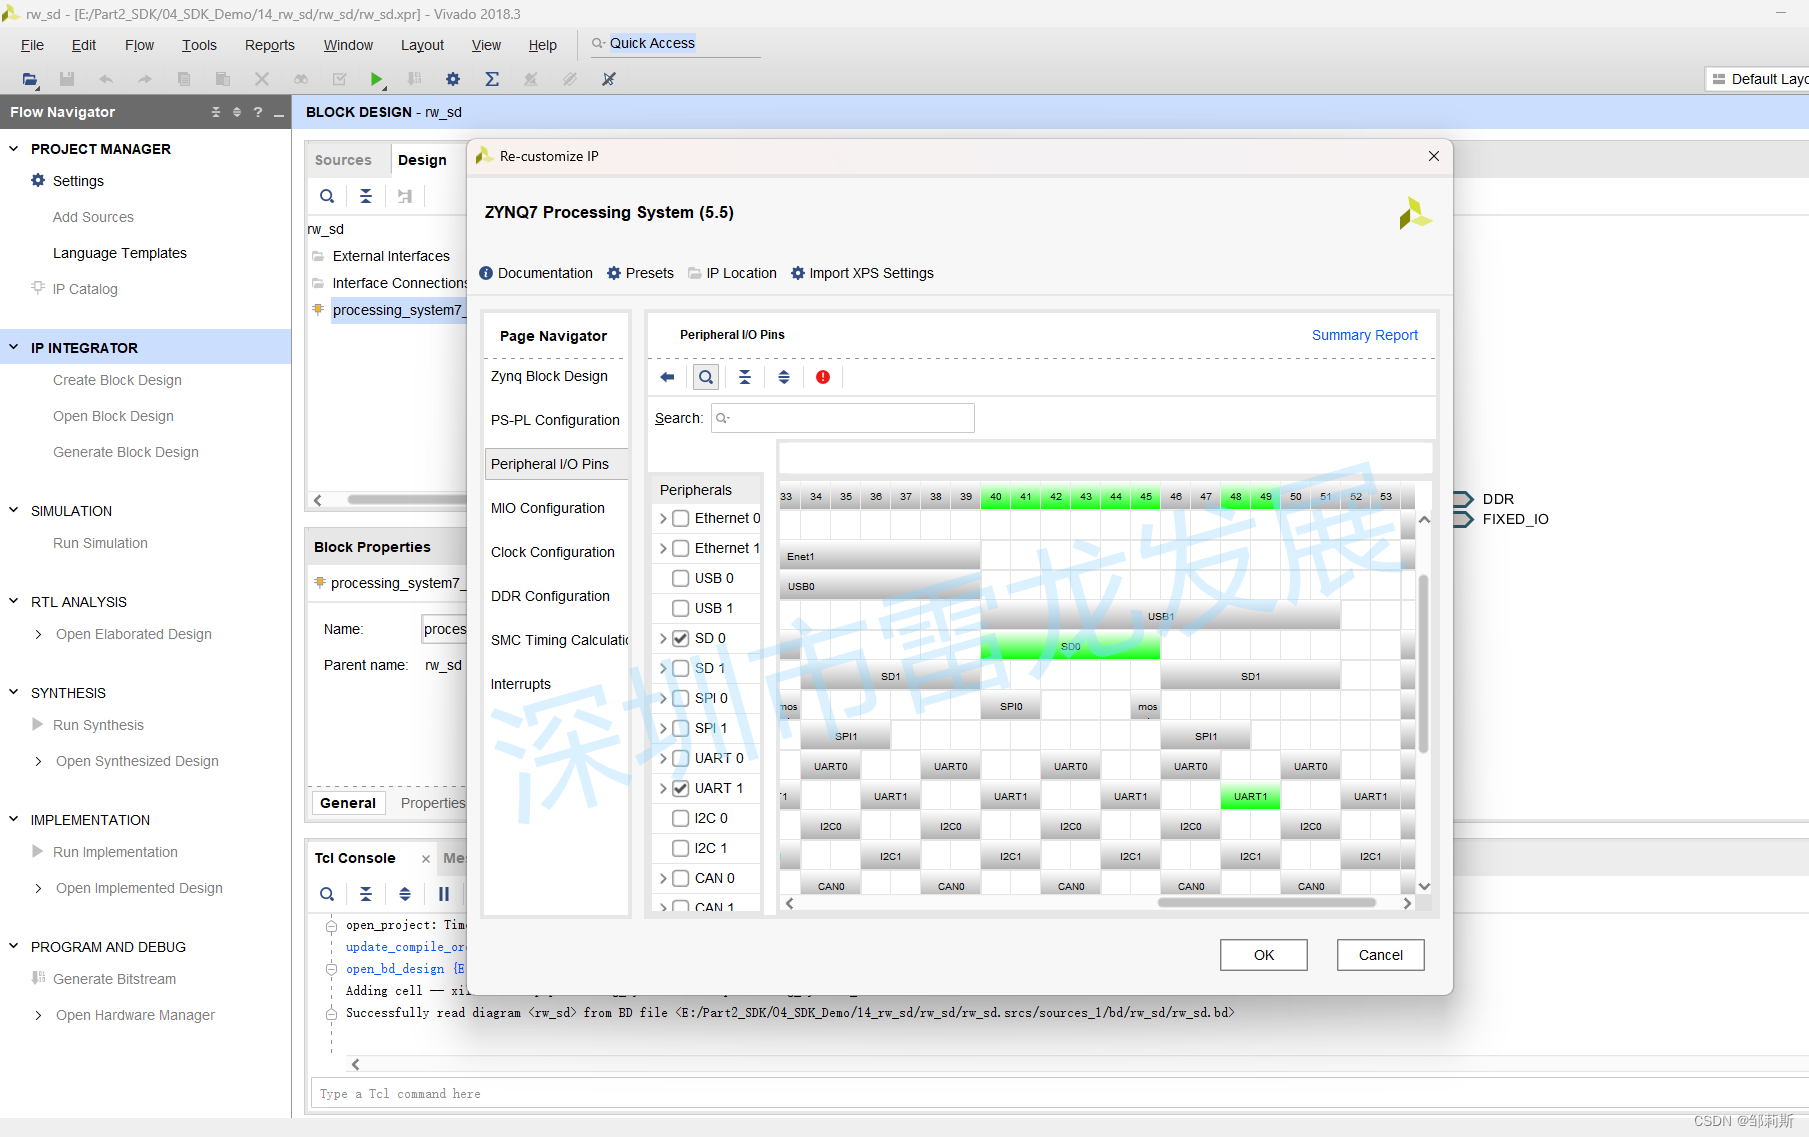Image resolution: width=1809 pixels, height=1137 pixels.
Task: Expand Open Elaborated Design
Action: (38, 634)
